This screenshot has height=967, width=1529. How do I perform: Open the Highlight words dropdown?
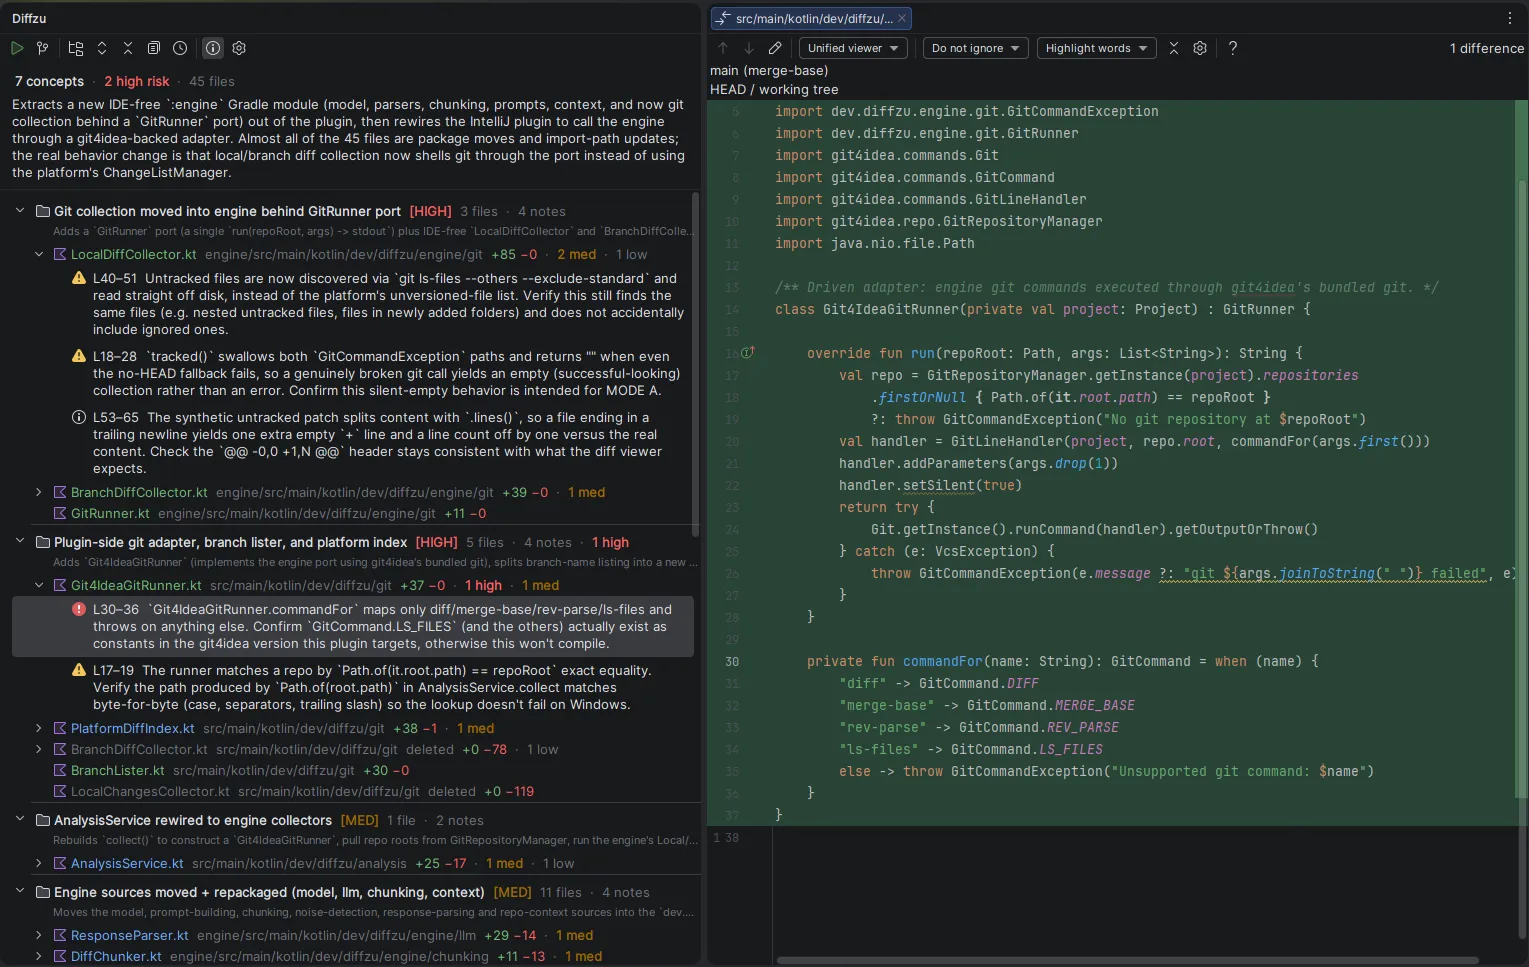1096,48
